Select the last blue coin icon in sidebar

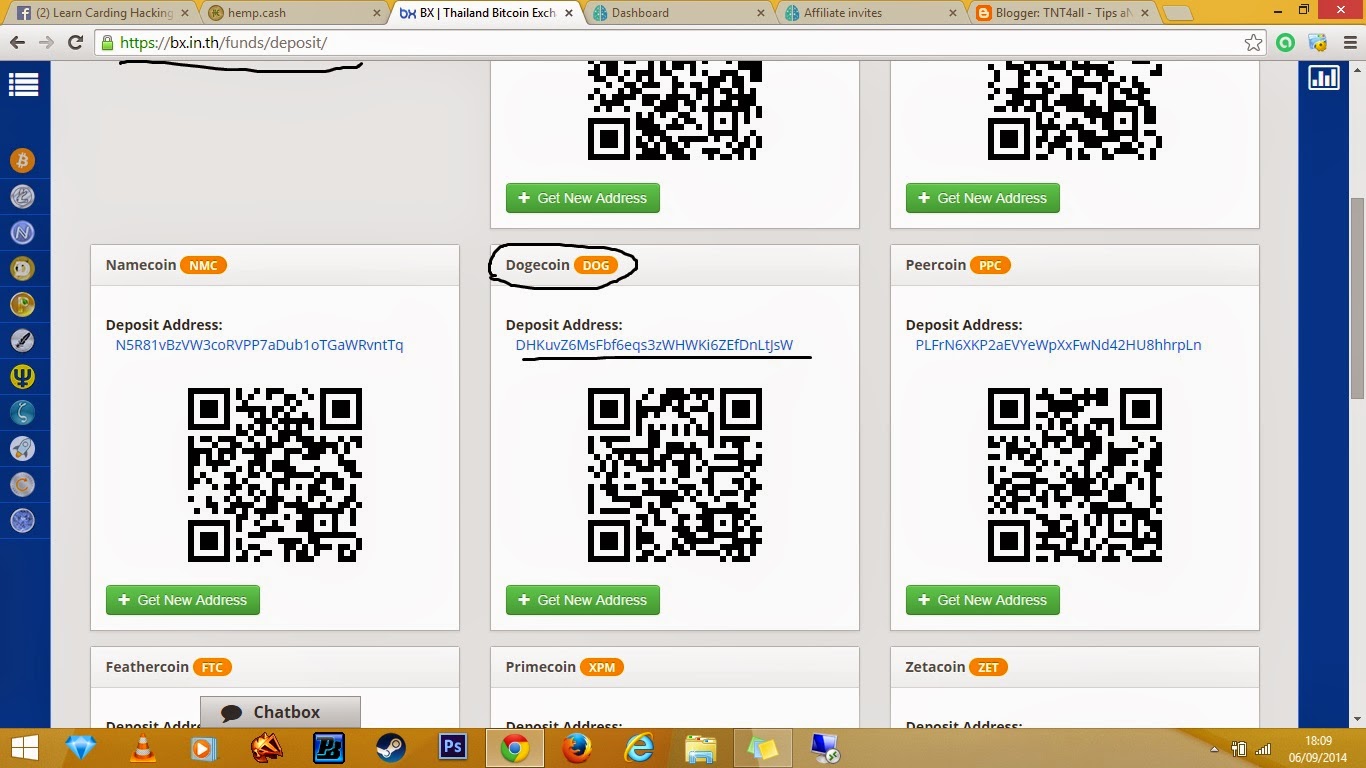pyautogui.click(x=22, y=520)
